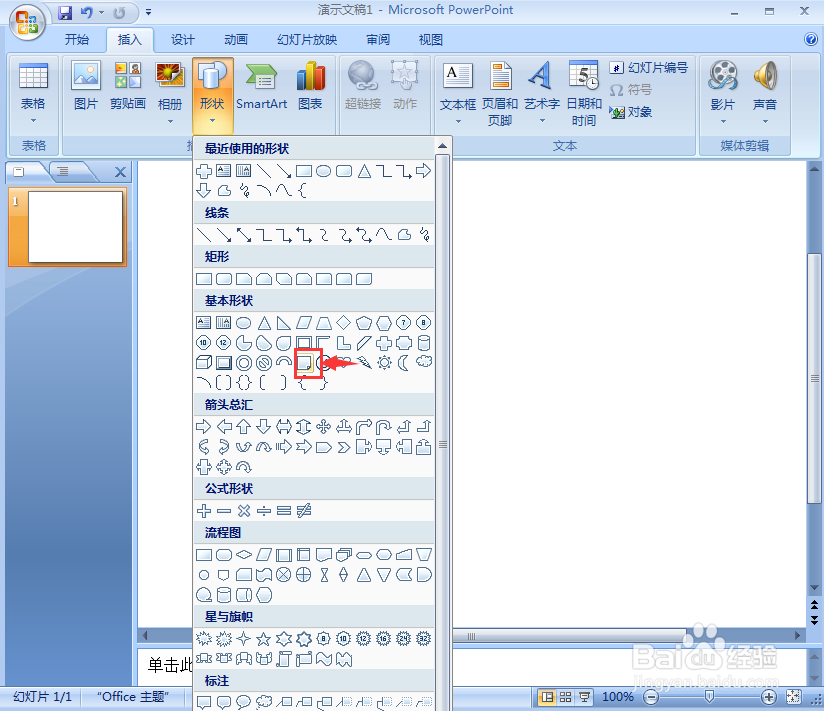Click the notes pane text area

click(x=472, y=666)
